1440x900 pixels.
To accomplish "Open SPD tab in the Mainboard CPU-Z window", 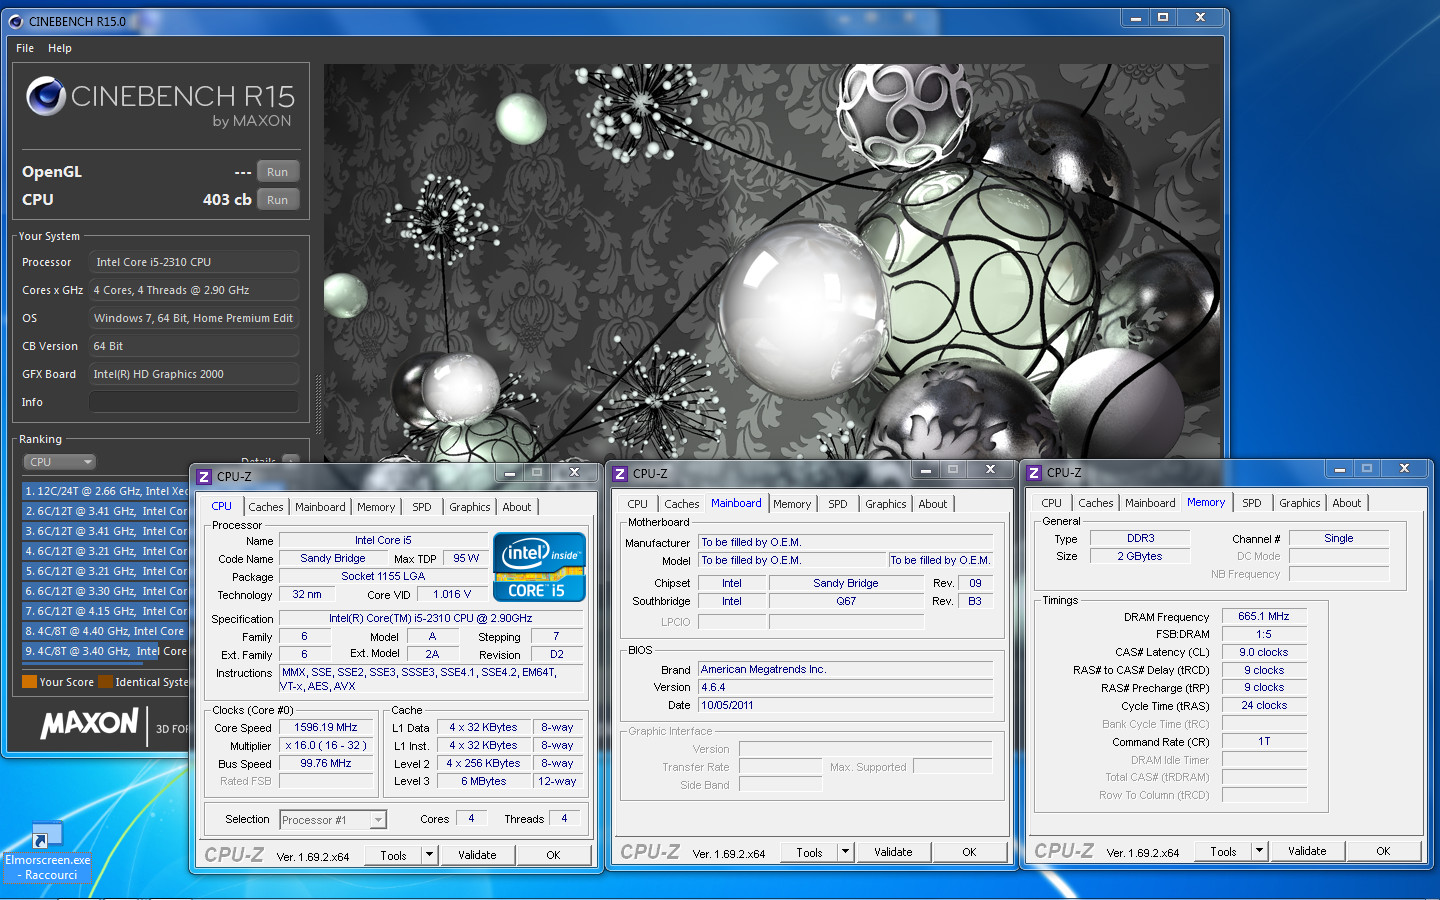I will click(x=838, y=504).
